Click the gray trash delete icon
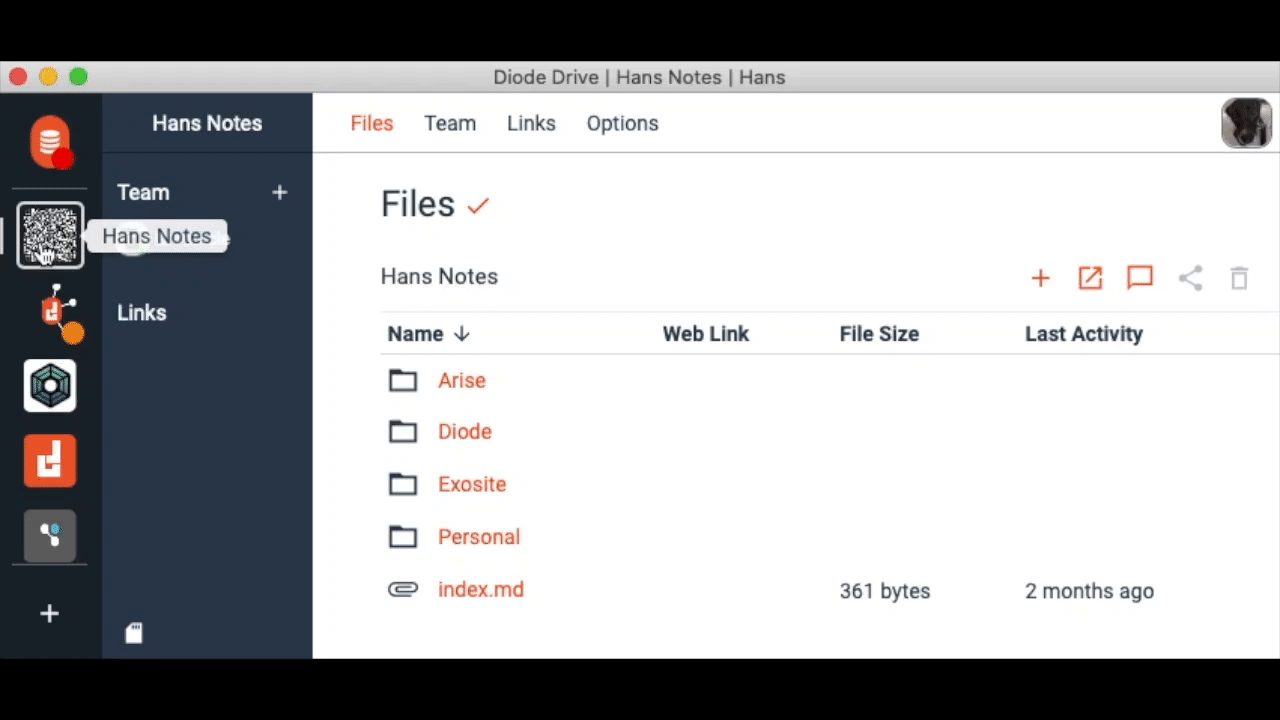Viewport: 1280px width, 720px height. tap(1239, 278)
